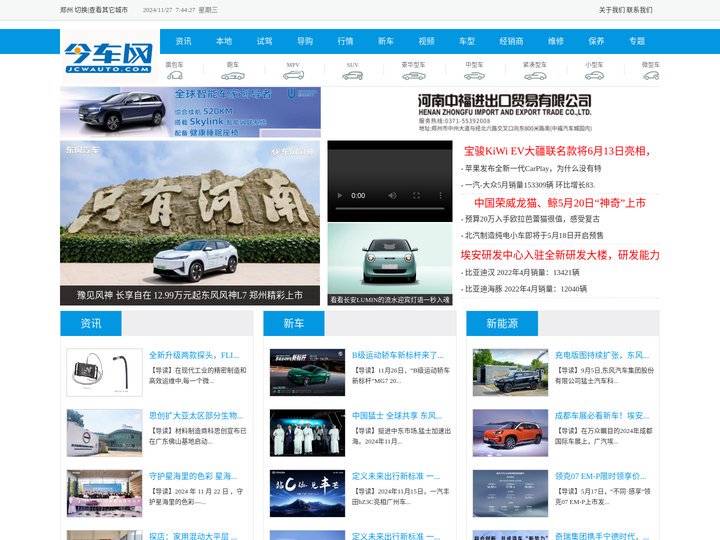
Task: Click the 今车网 JCWAUTO.COM logo
Action: click(108, 57)
